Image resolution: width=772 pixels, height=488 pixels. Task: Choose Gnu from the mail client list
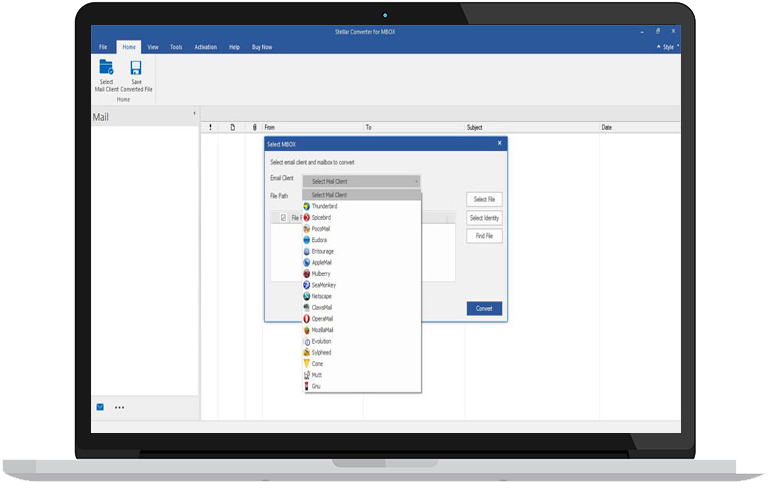click(362, 387)
